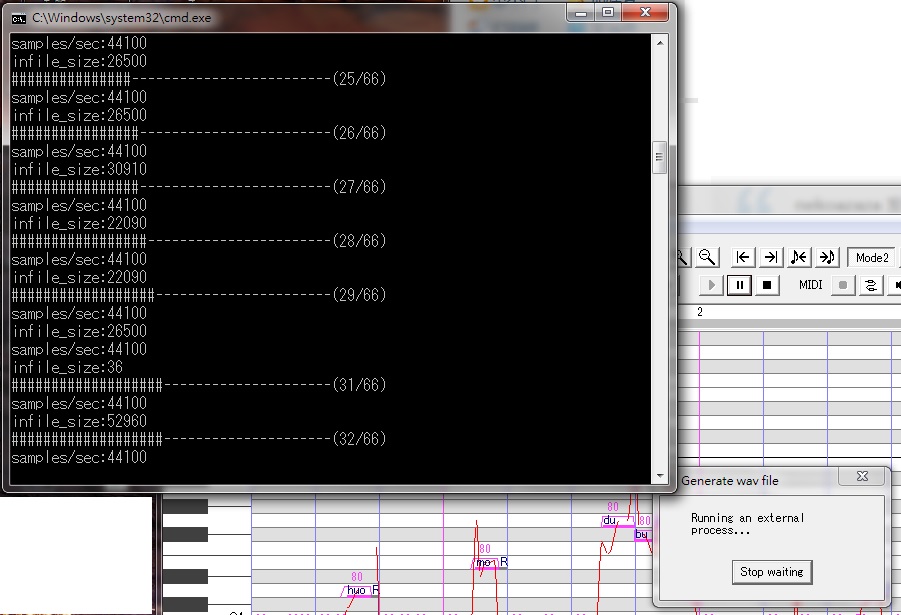The height and width of the screenshot is (615, 901).
Task: Open the cmd.exe title bar system icon
Action: (18, 18)
